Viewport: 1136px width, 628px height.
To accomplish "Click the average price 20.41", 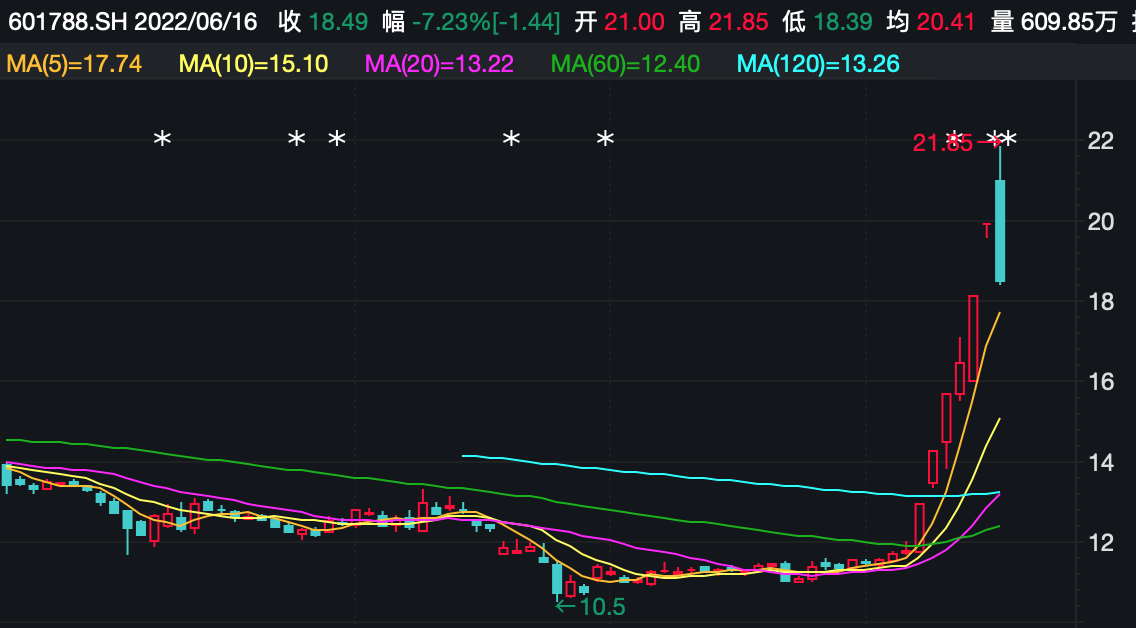I will coord(945,22).
